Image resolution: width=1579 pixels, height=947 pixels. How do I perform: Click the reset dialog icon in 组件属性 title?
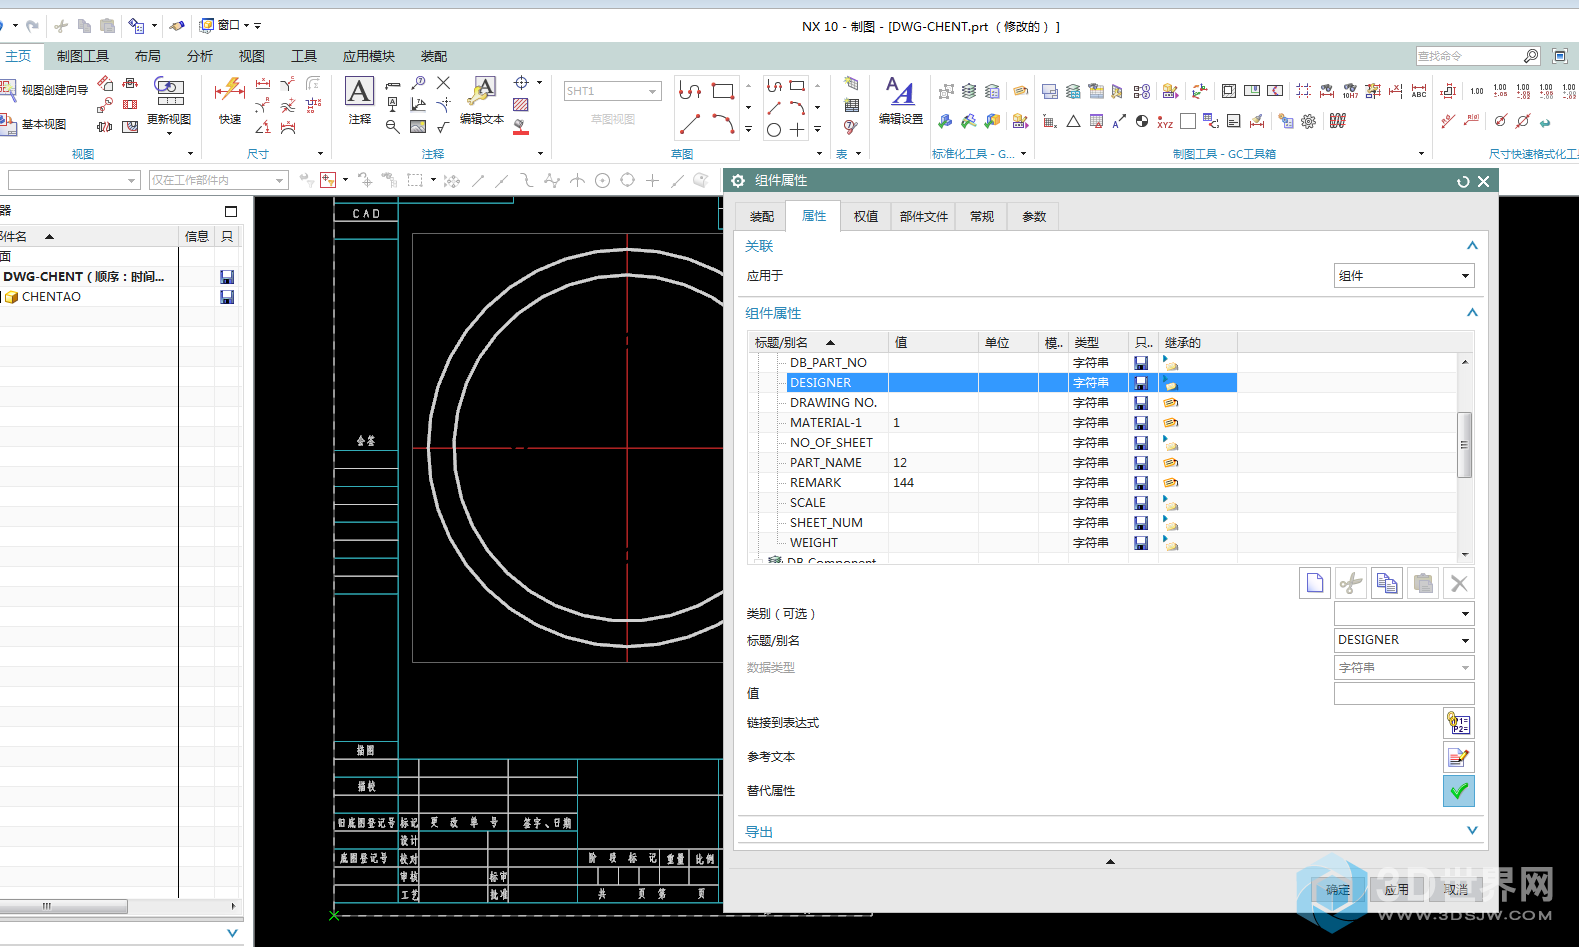tap(1463, 181)
